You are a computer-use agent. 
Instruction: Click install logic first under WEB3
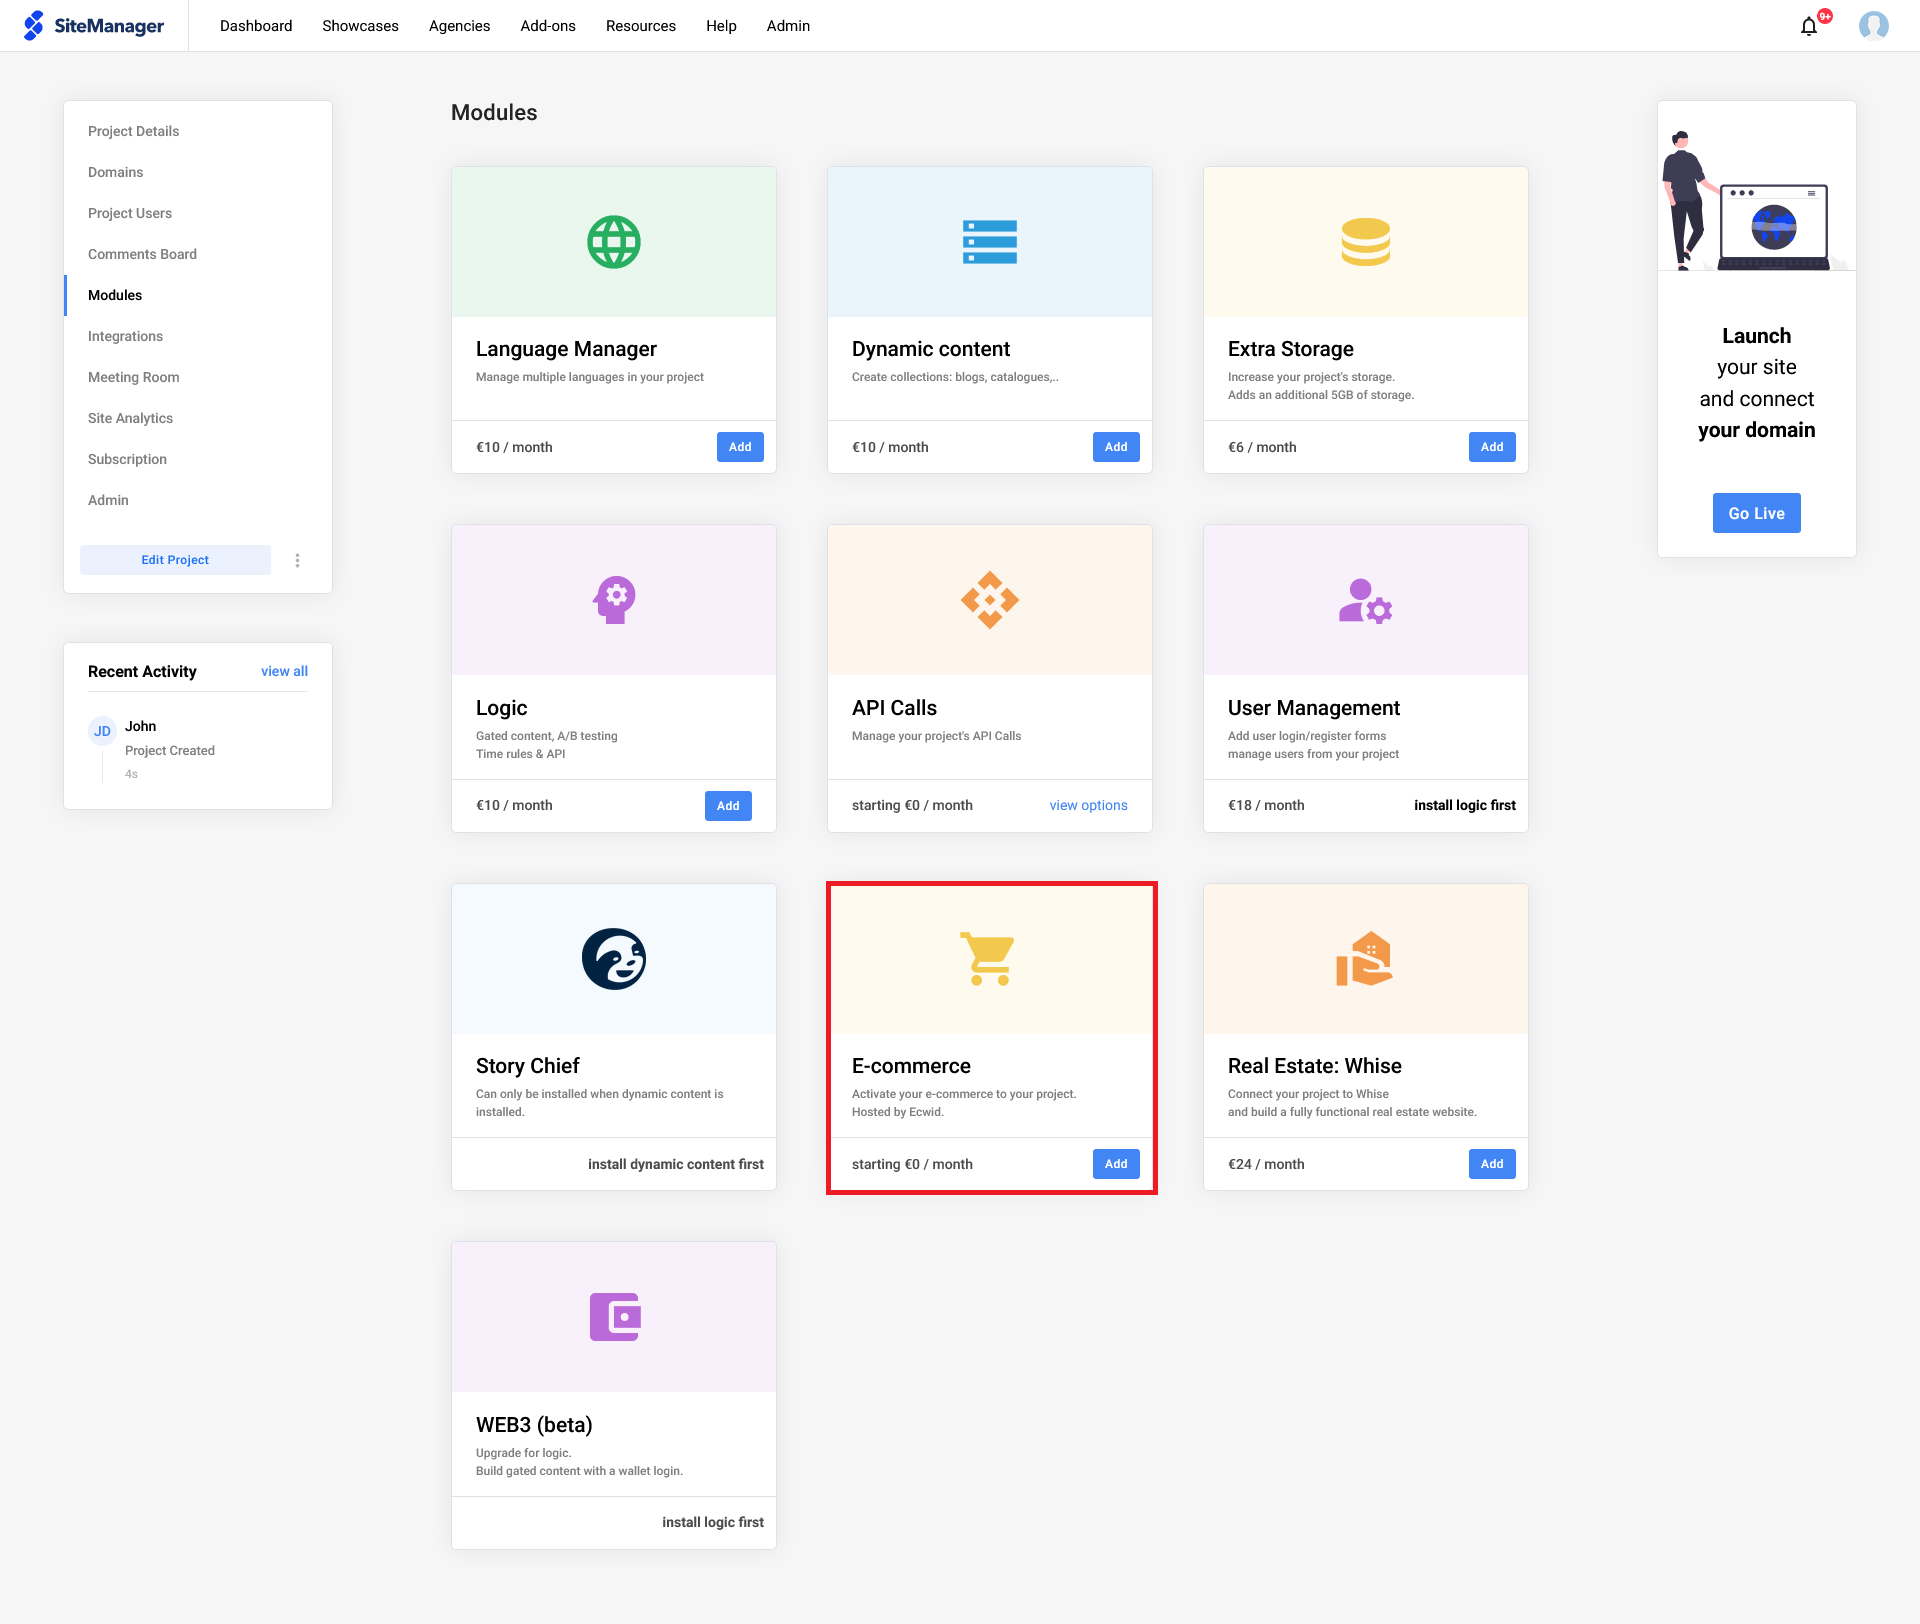click(x=713, y=1522)
